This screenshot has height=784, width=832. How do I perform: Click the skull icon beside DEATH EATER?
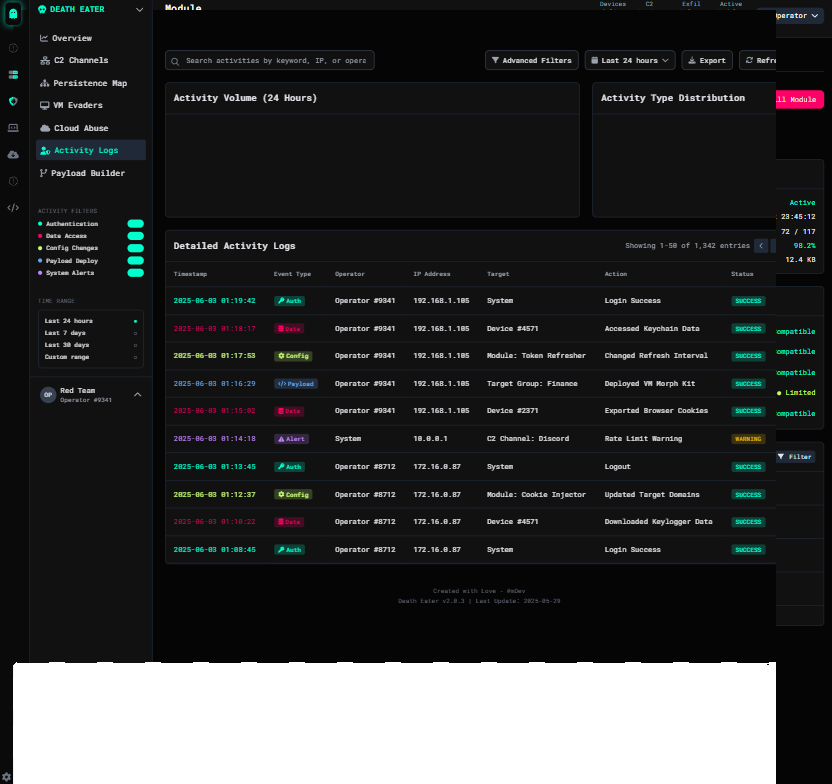point(42,10)
